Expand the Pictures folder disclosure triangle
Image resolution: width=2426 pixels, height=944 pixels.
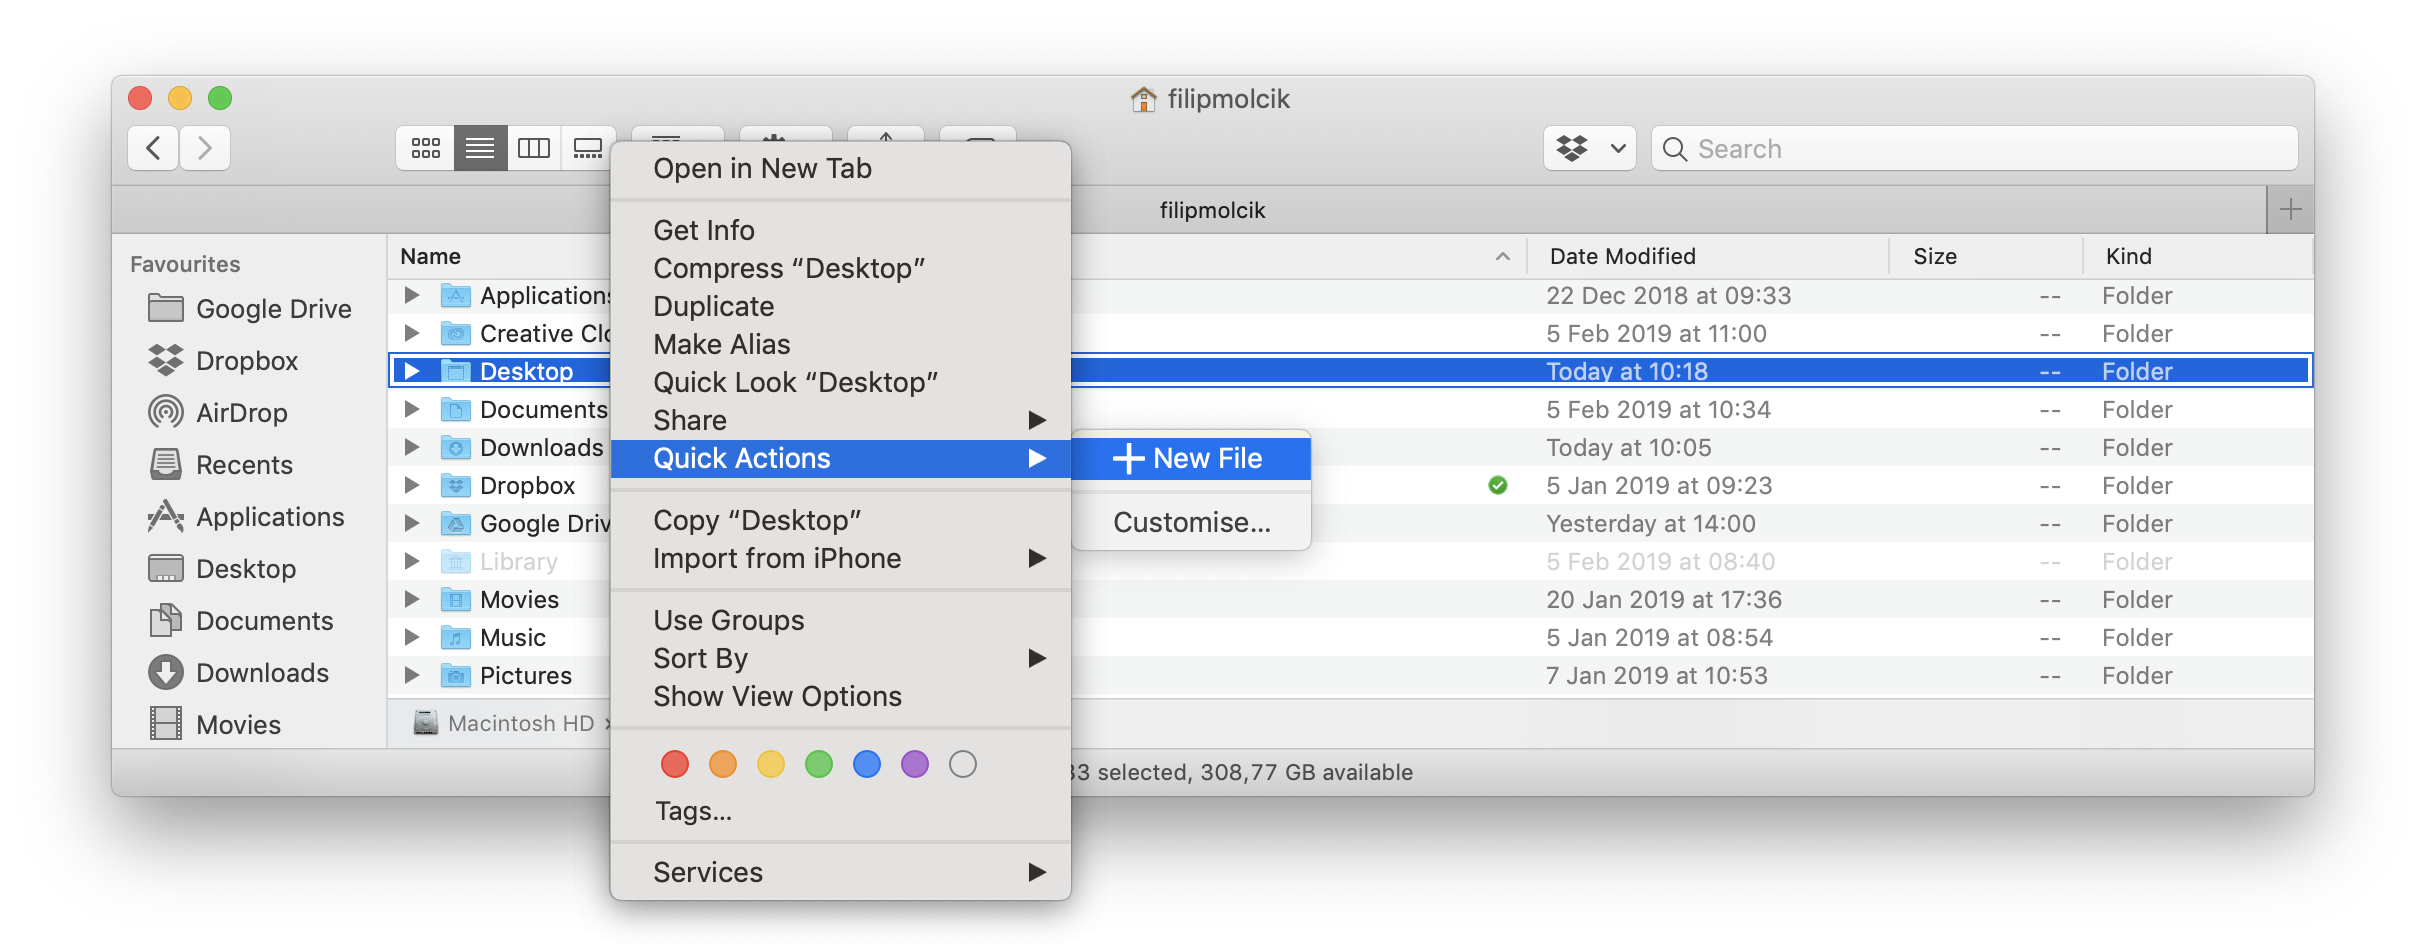[411, 675]
